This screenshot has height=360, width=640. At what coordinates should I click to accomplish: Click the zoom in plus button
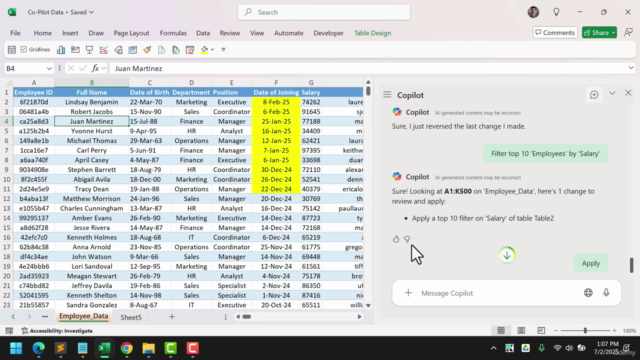click(x=614, y=331)
